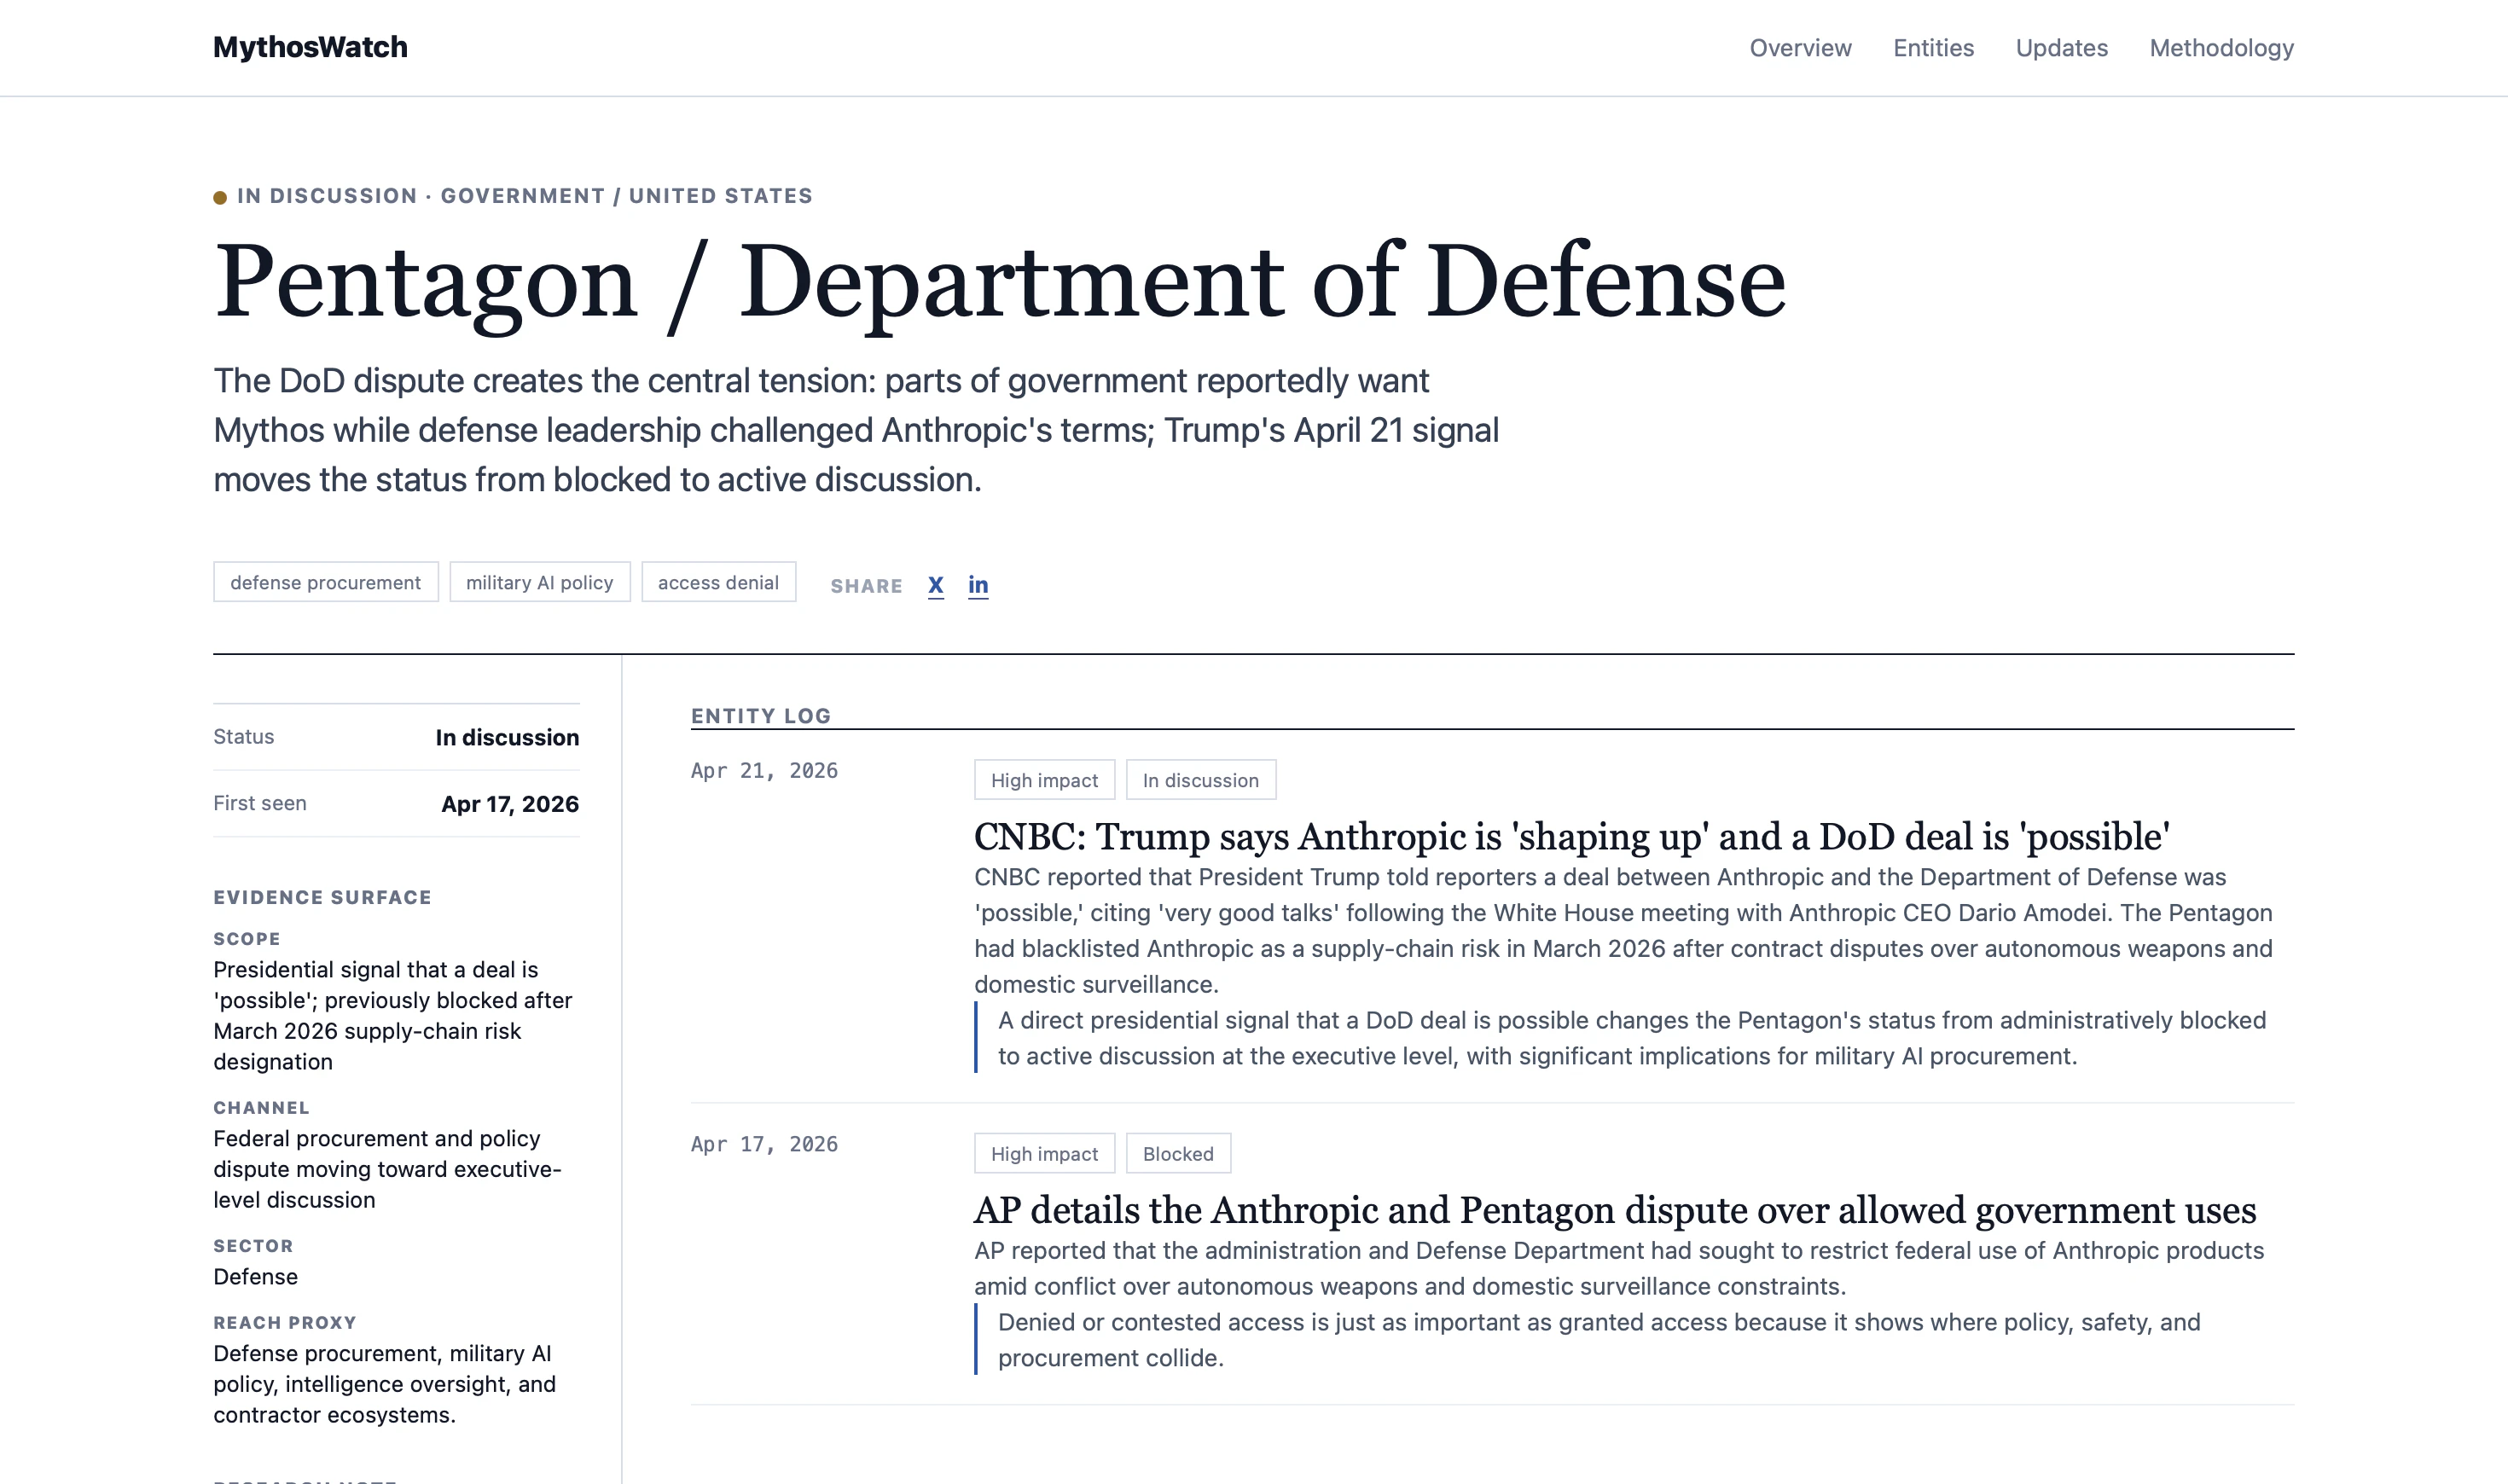Navigate to the Updates page
The height and width of the screenshot is (1484, 2508).
tap(2060, 48)
